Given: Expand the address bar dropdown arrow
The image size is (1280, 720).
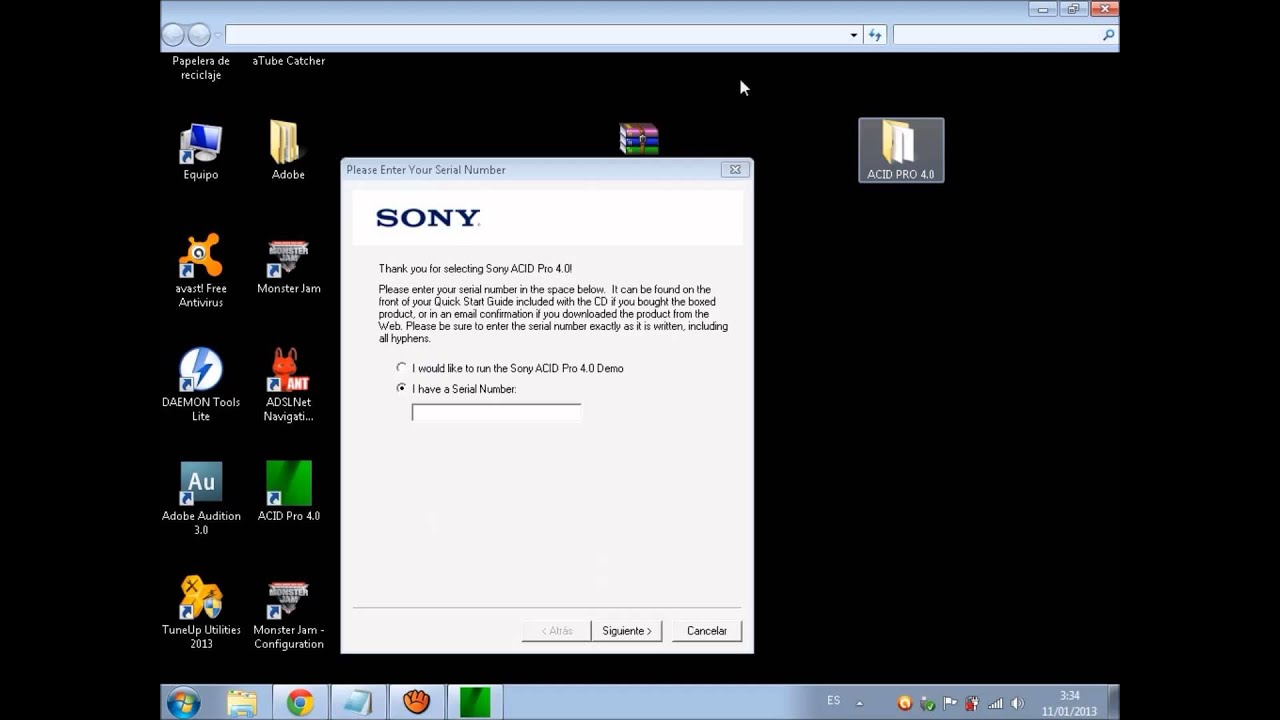Looking at the screenshot, I should (854, 35).
